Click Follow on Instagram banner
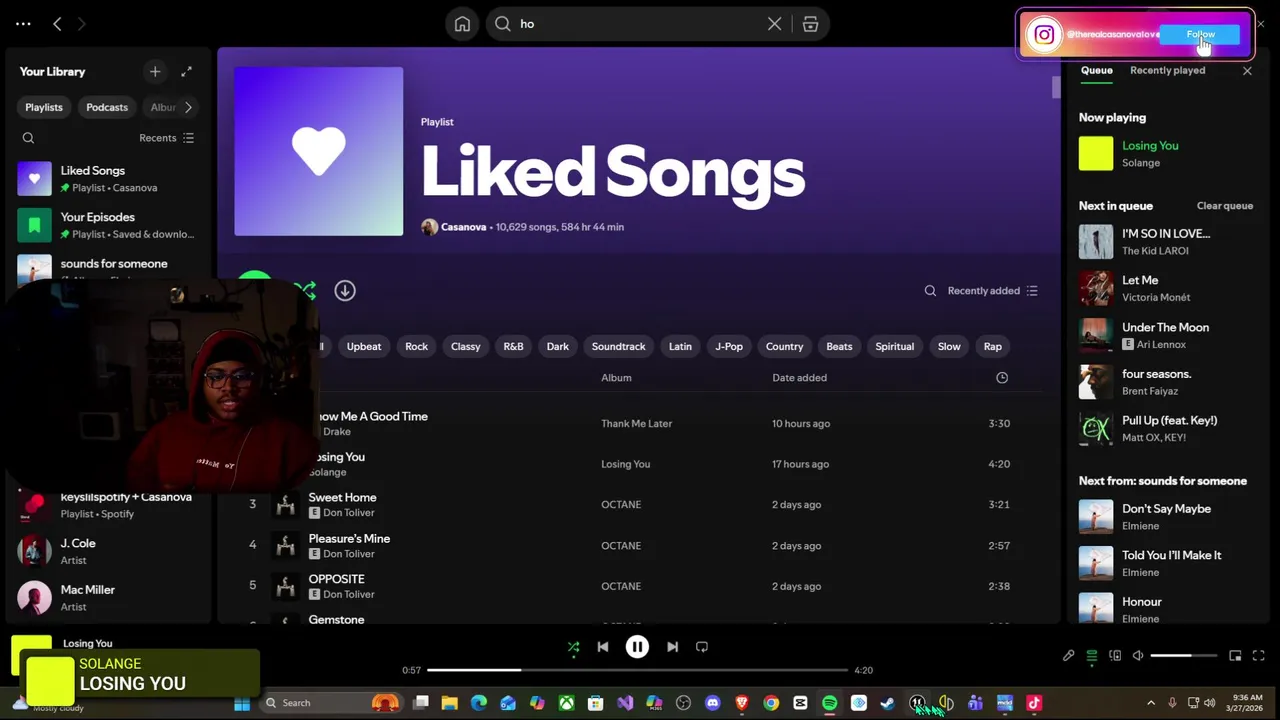Image resolution: width=1280 pixels, height=720 pixels. (x=1200, y=34)
